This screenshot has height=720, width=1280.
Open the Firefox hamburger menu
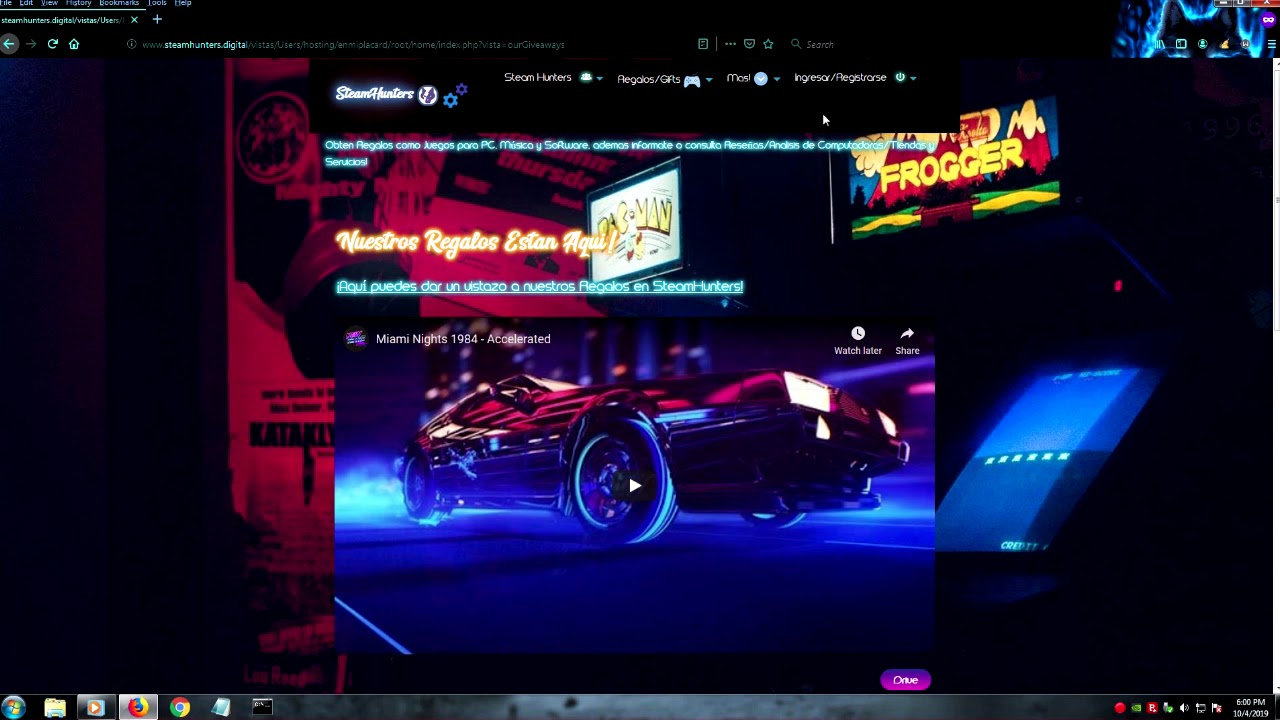(1272, 44)
